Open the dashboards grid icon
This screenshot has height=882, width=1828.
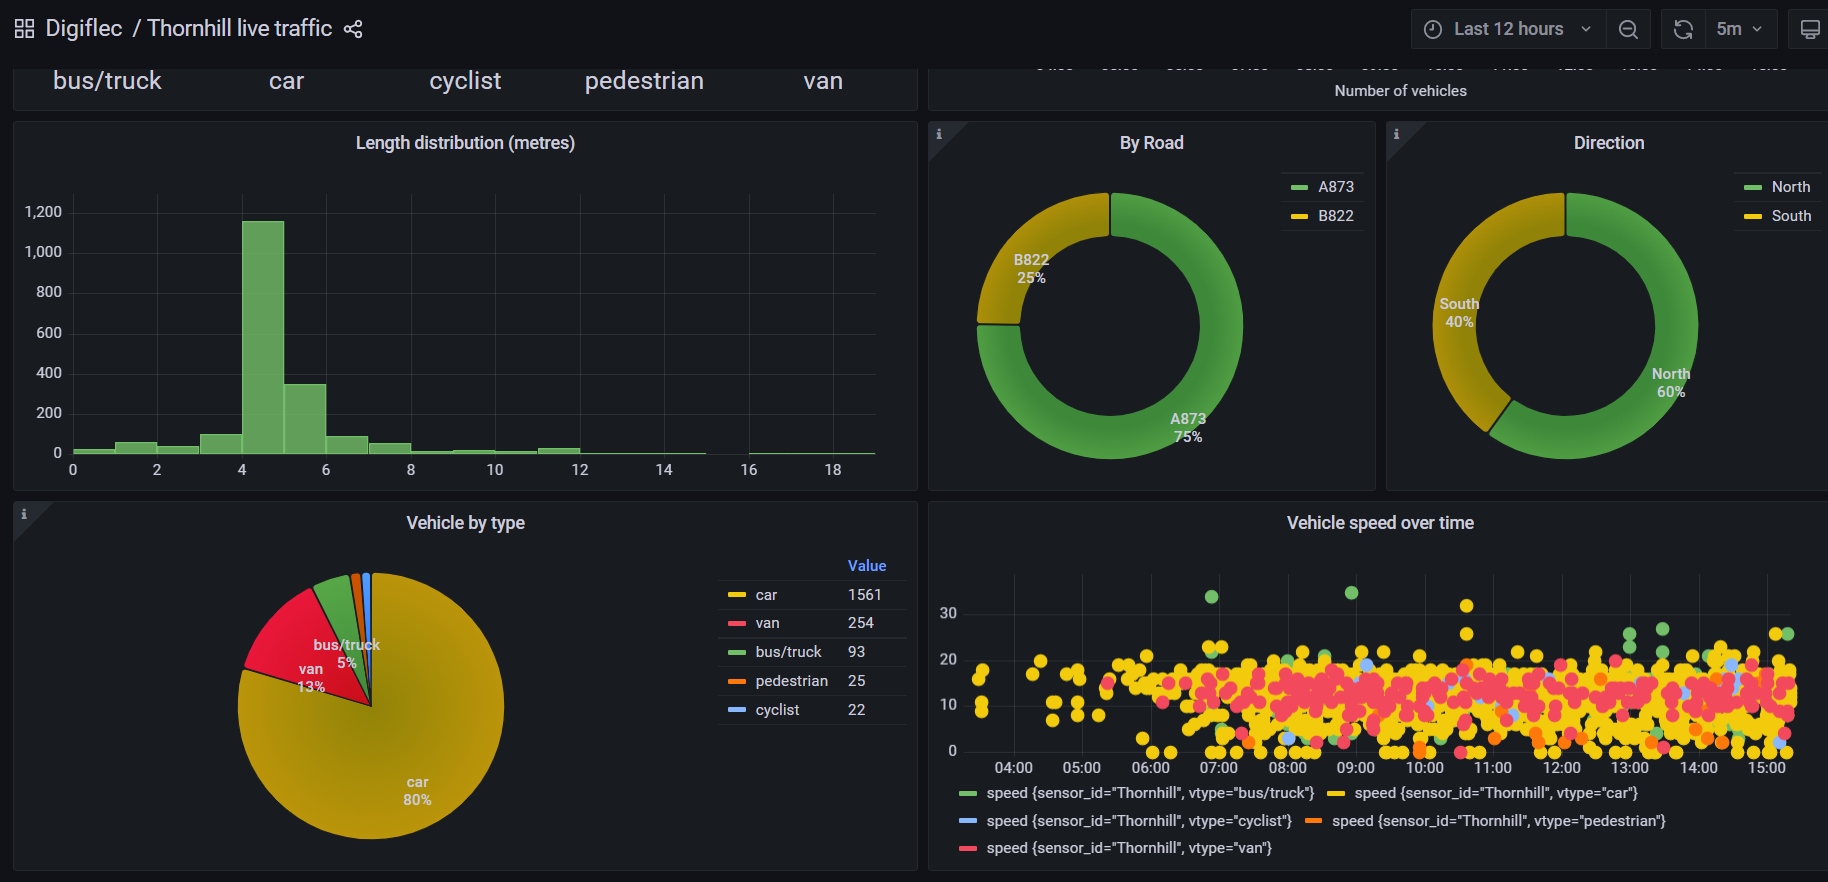[24, 29]
